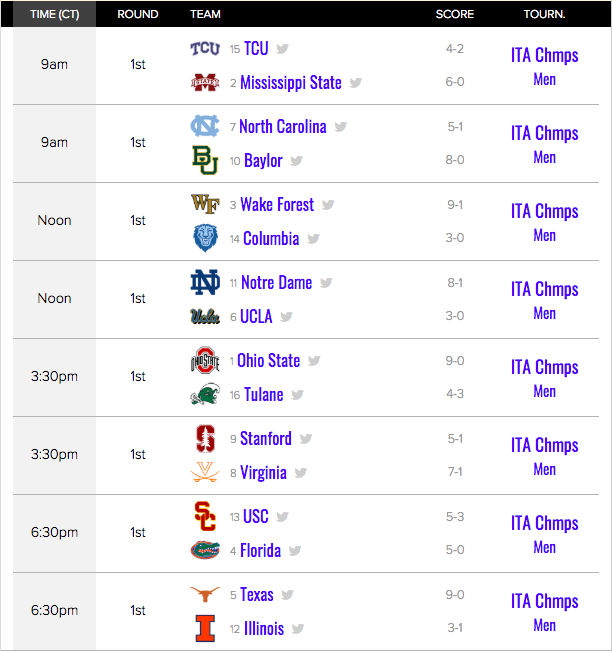Open the UCLA team link
Screen dimensions: 612x651
256,317
